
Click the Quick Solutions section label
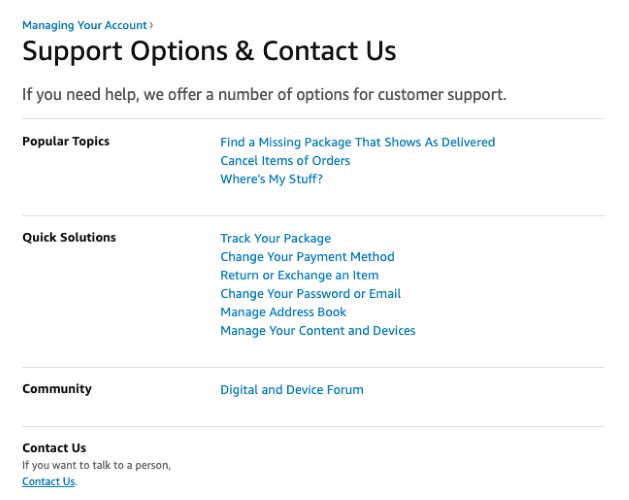coord(69,237)
